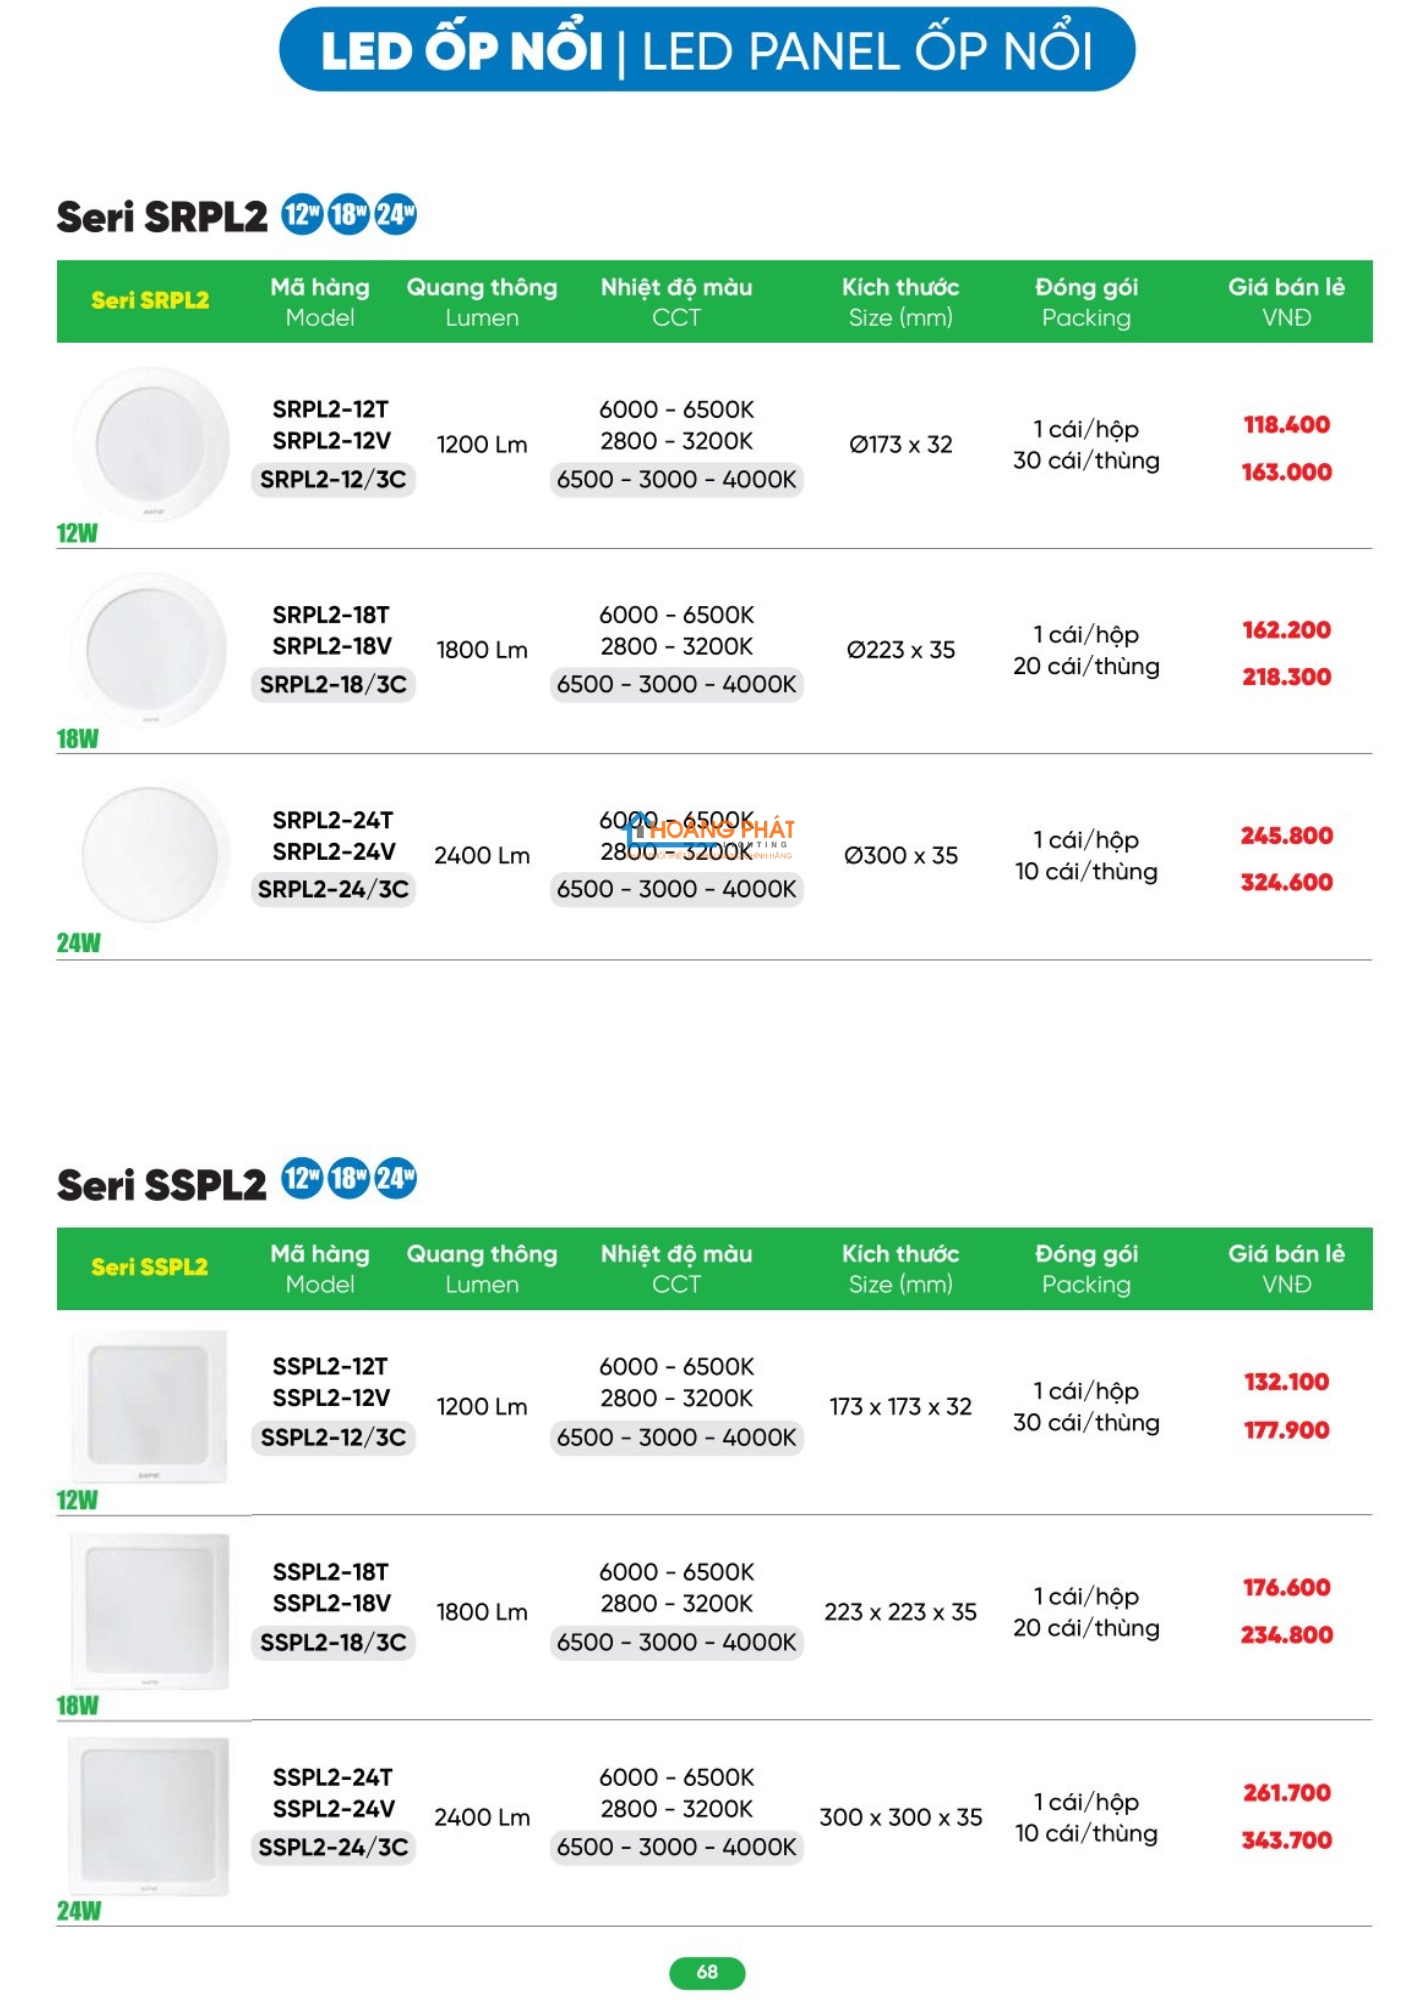This screenshot has height=2000, width=1414.
Task: Click the yellow Seri SSPL2 header cell
Action: 150,1267
